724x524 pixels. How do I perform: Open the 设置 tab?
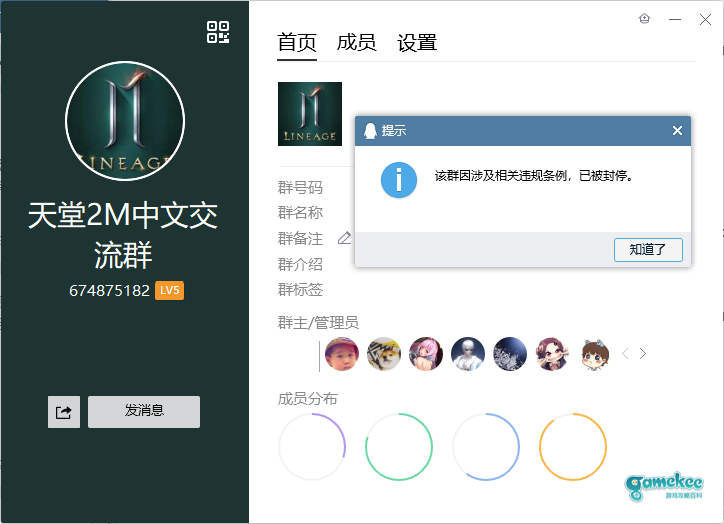click(417, 43)
